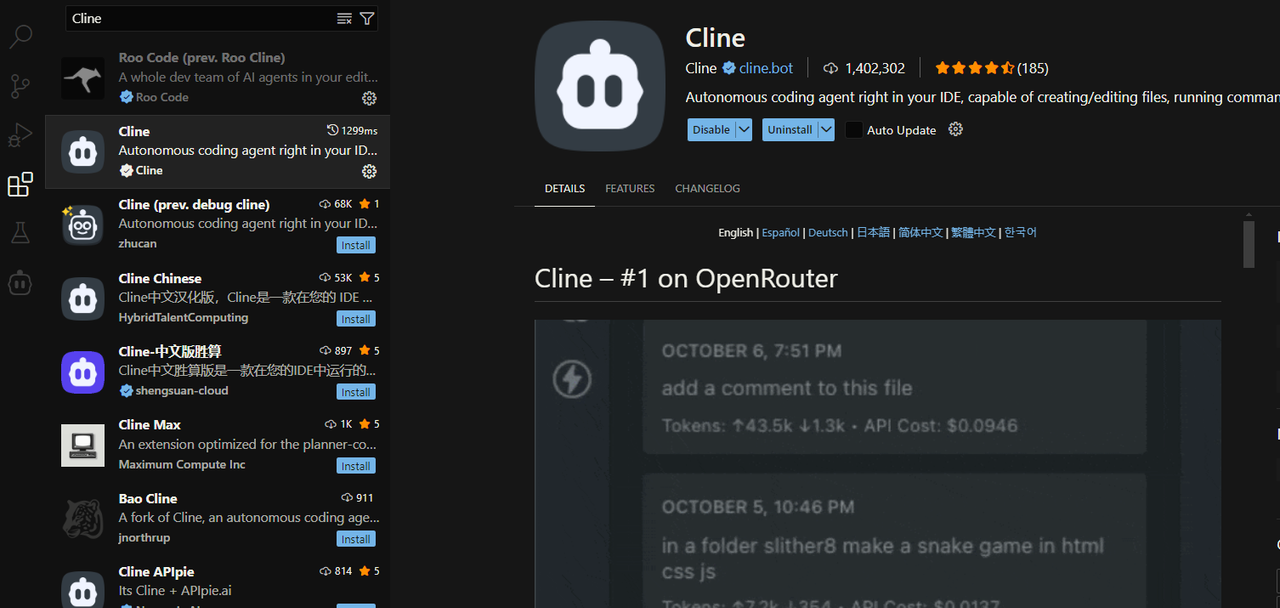This screenshot has height=608, width=1280.
Task: Select Cline Max computer icon
Action: 82,445
